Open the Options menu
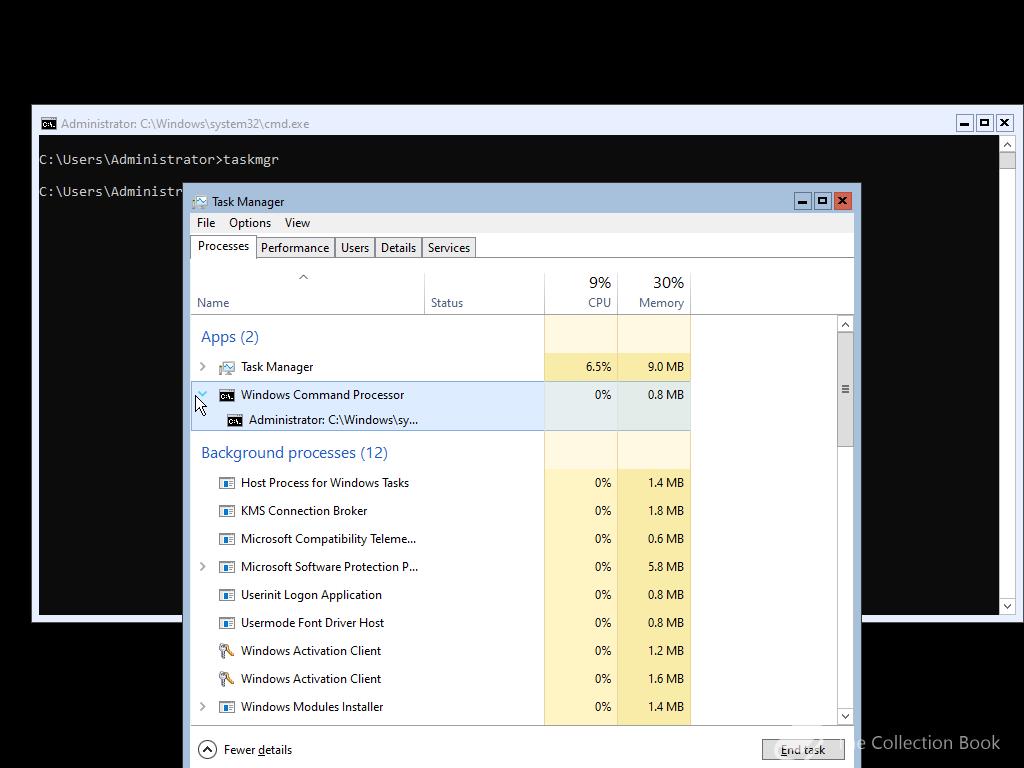The width and height of the screenshot is (1024, 768). [x=249, y=223]
